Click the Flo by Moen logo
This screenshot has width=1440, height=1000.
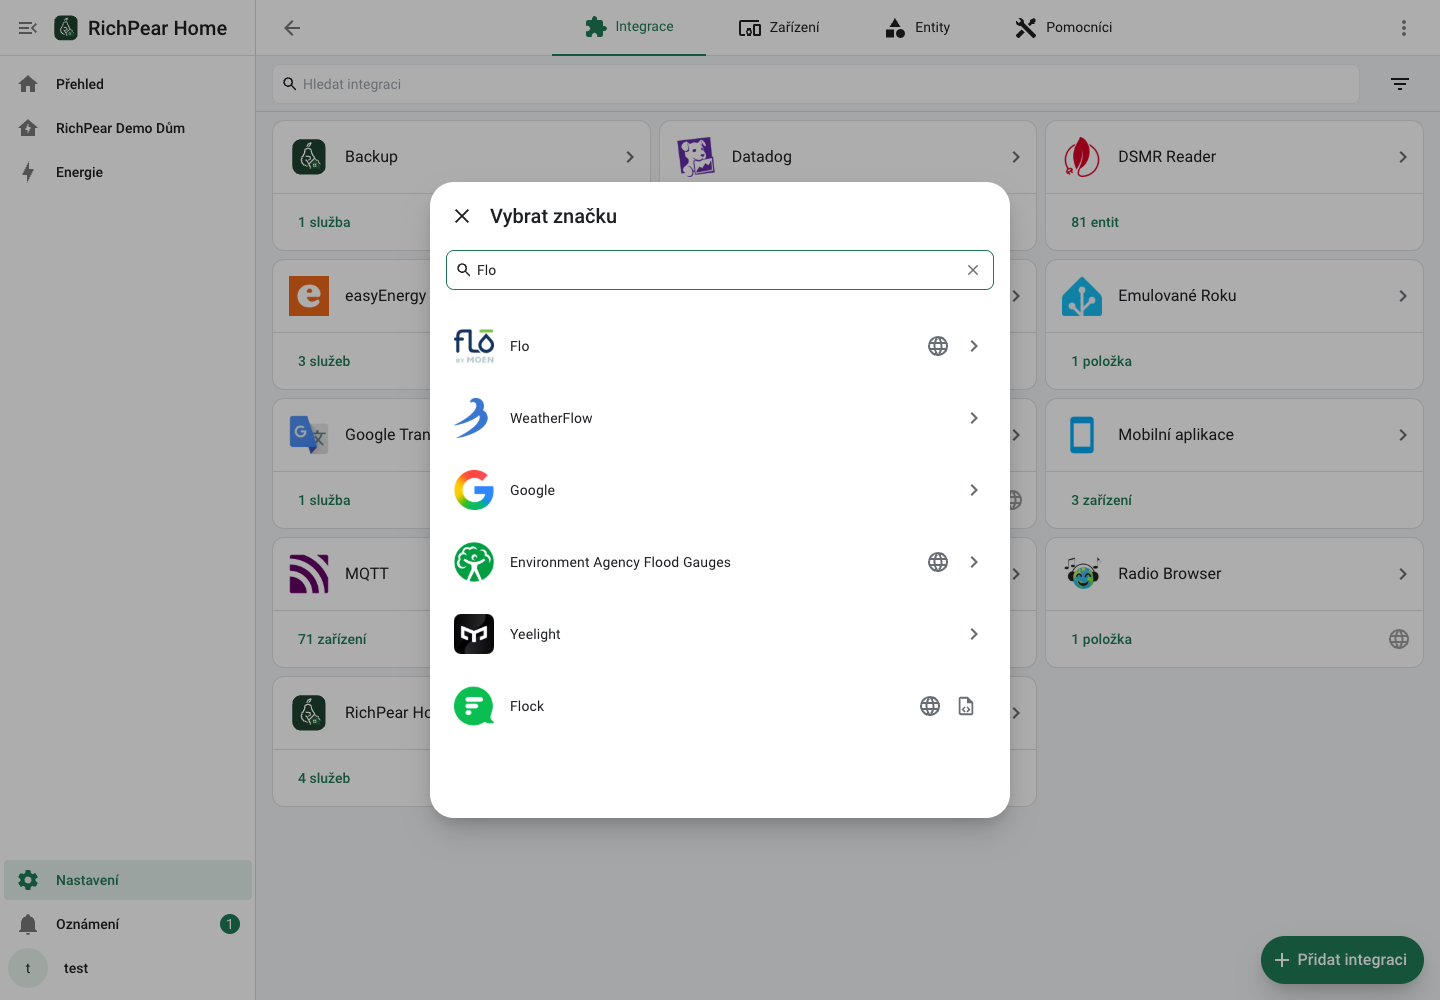(474, 346)
